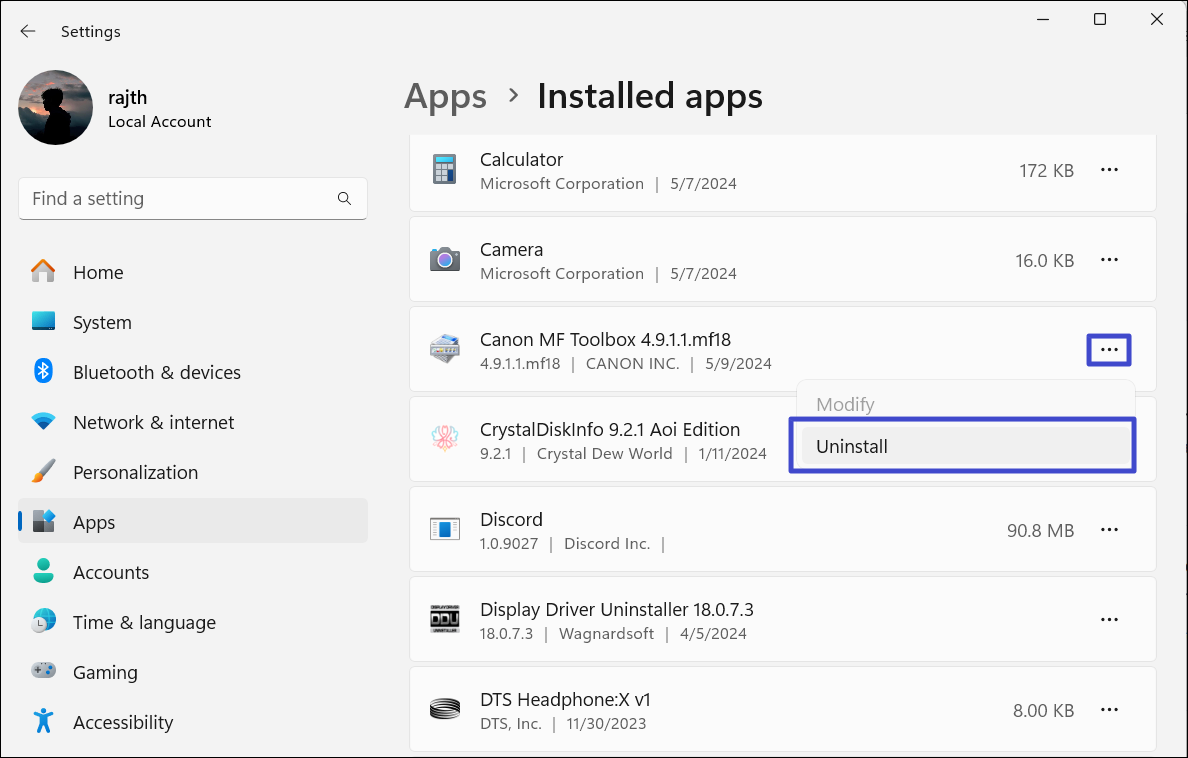Open options for Display Driver Uninstaller
The image size is (1188, 758).
click(1109, 620)
